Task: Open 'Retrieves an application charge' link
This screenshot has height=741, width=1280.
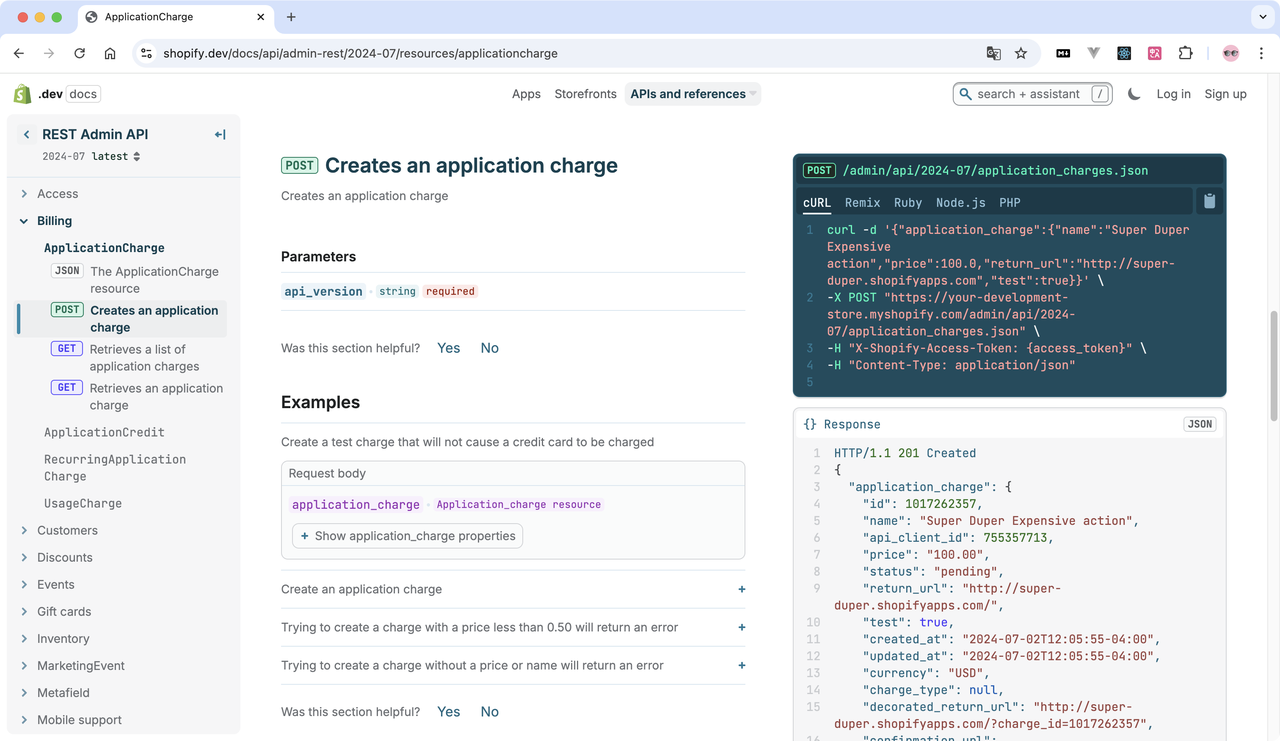Action: coord(156,396)
